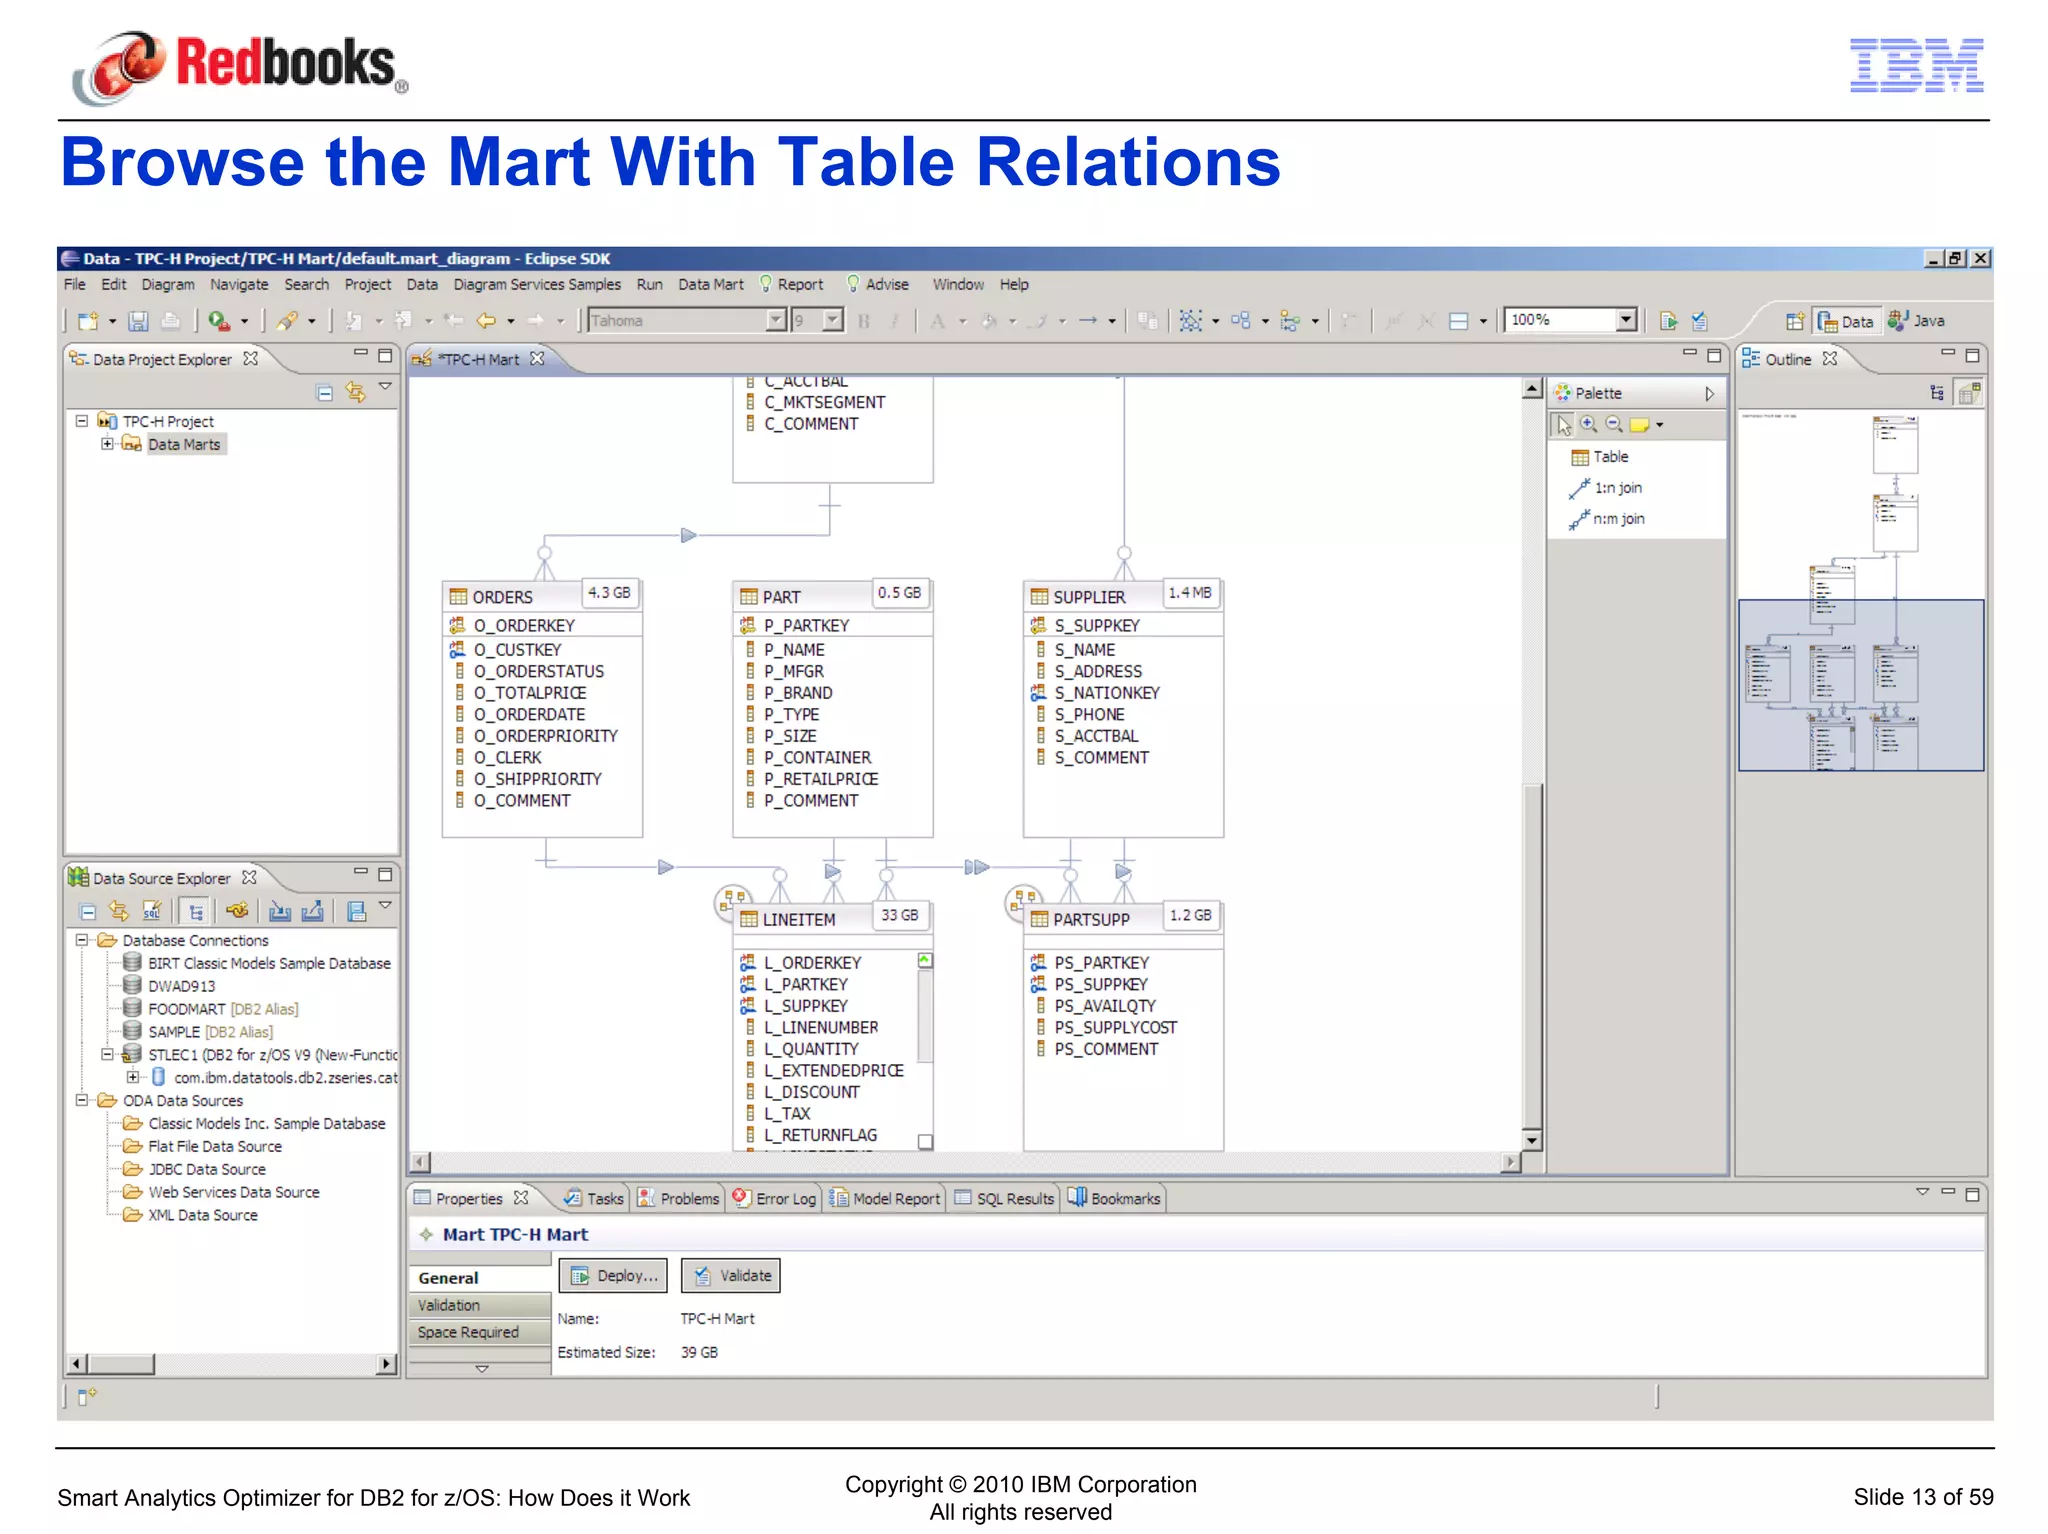2048x1534 pixels.
Task: Select the palette arrow Select tool
Action: [1563, 425]
